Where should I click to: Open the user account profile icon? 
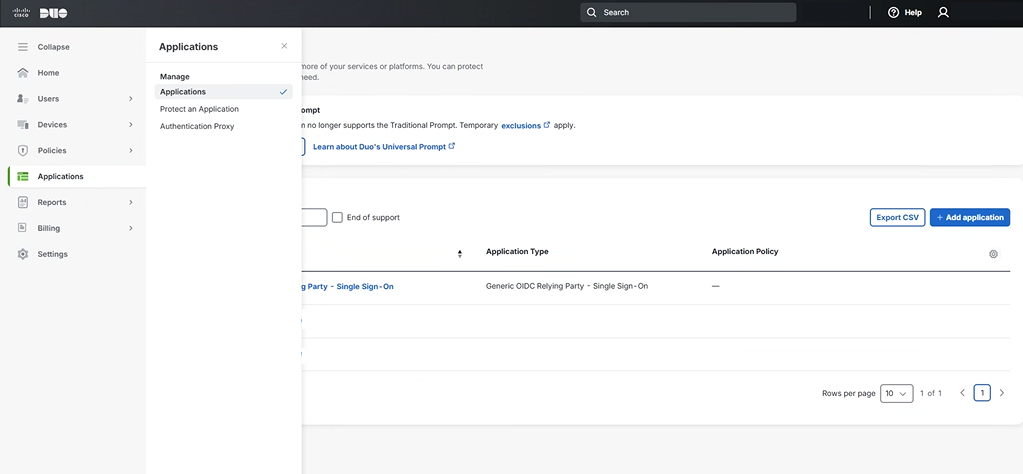[x=943, y=12]
